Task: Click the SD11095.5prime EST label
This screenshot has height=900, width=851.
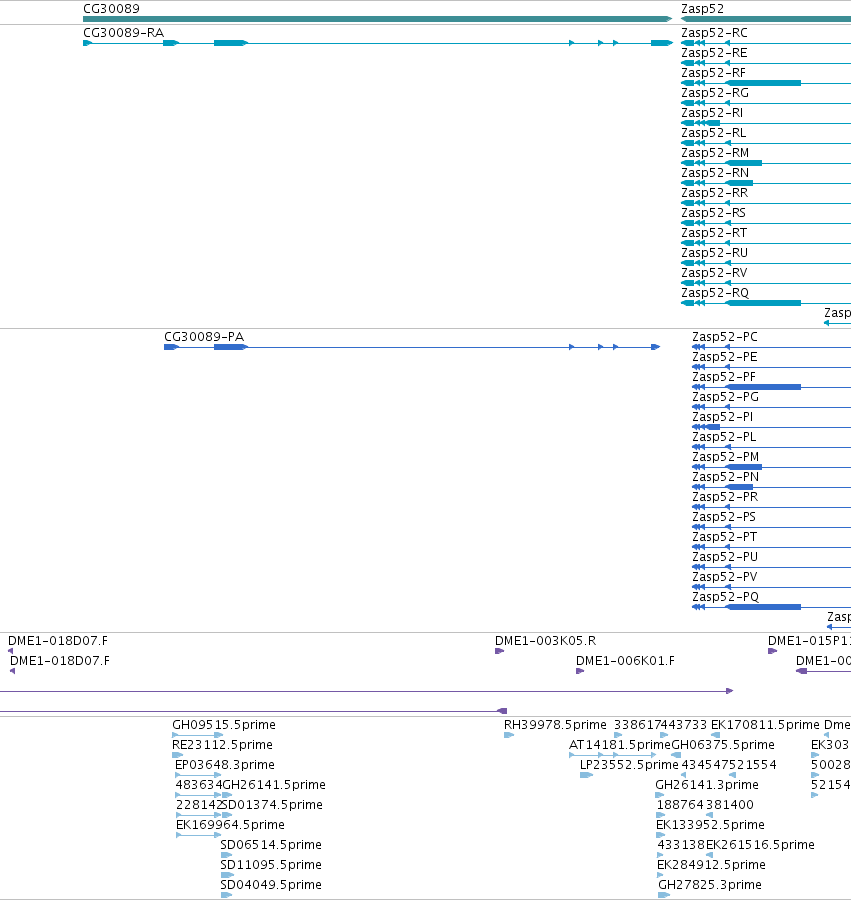Action: [271, 866]
